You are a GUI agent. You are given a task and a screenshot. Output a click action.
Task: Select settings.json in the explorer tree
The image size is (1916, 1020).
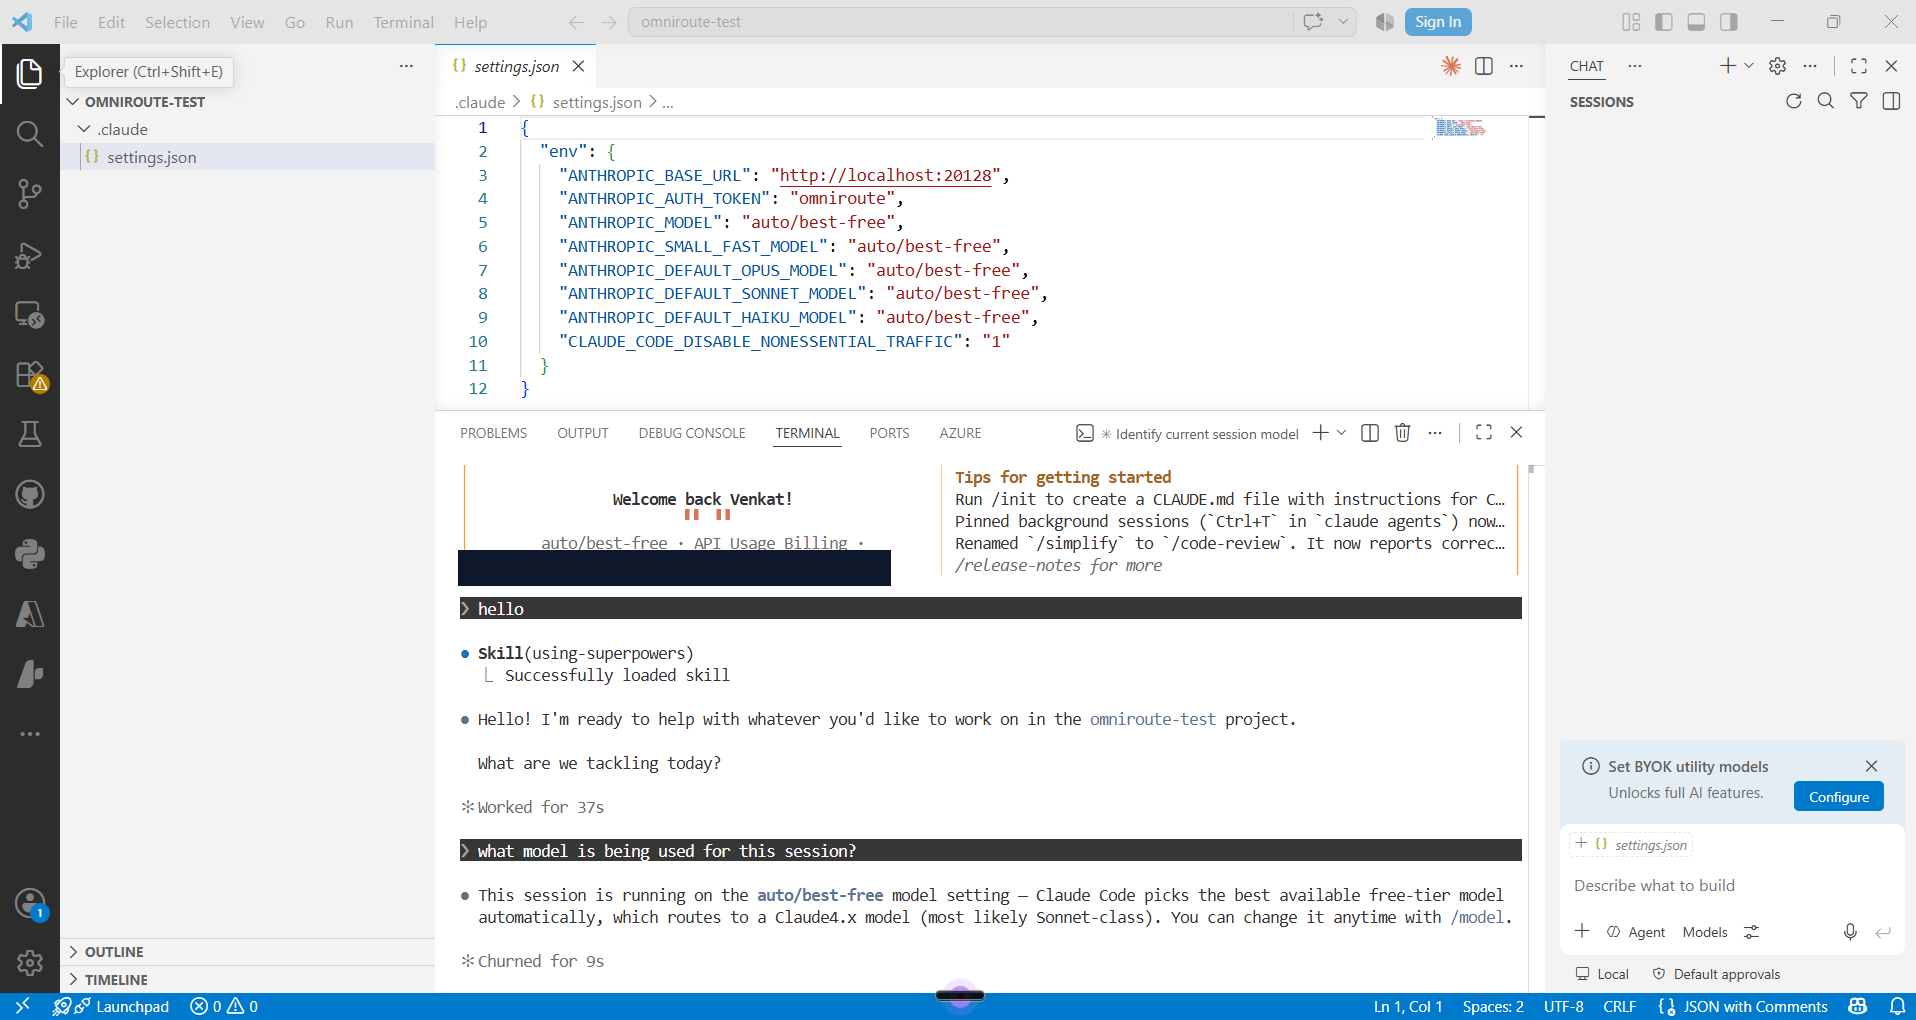[248, 157]
